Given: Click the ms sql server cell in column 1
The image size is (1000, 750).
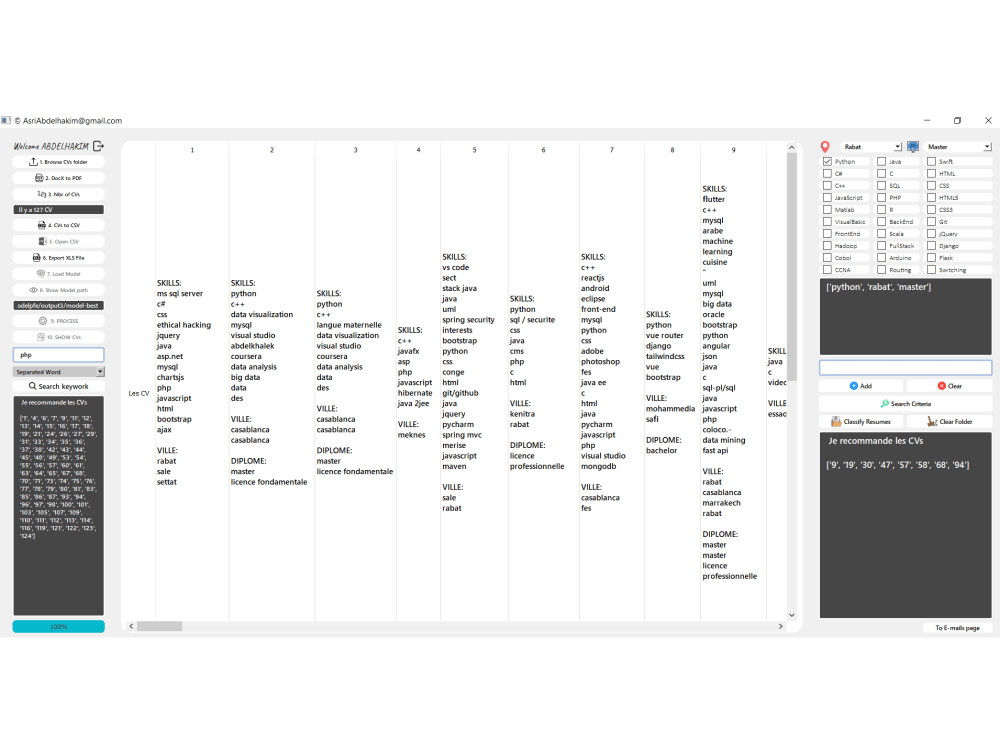Looking at the screenshot, I should (180, 293).
